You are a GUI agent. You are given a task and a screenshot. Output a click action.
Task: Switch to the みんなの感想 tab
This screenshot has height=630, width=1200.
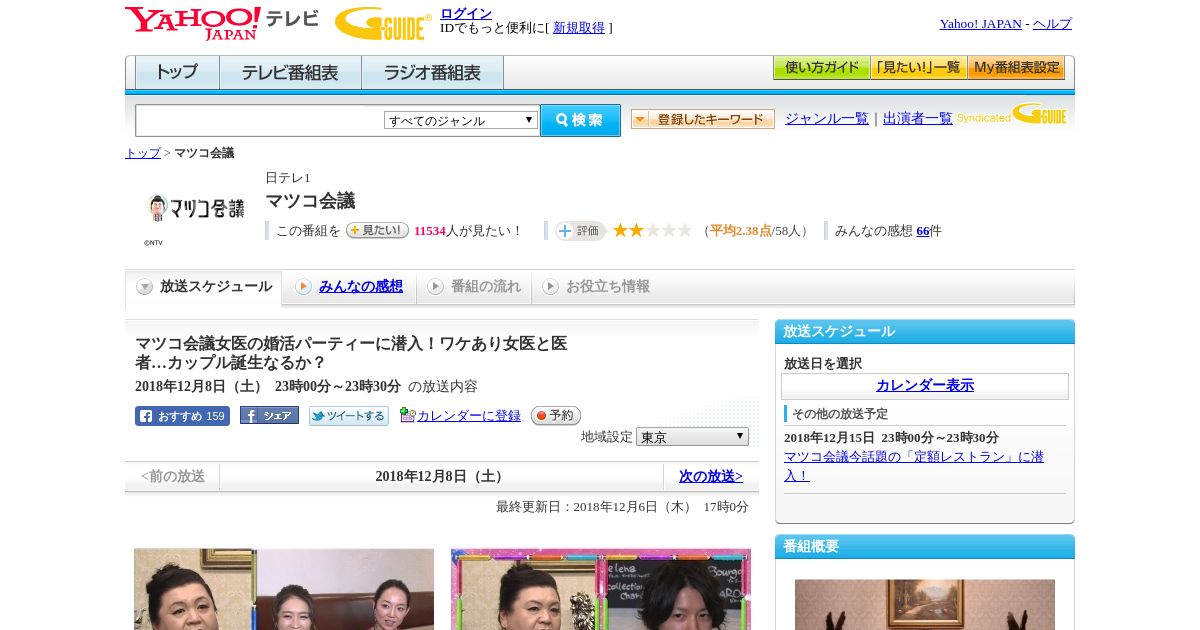click(360, 286)
